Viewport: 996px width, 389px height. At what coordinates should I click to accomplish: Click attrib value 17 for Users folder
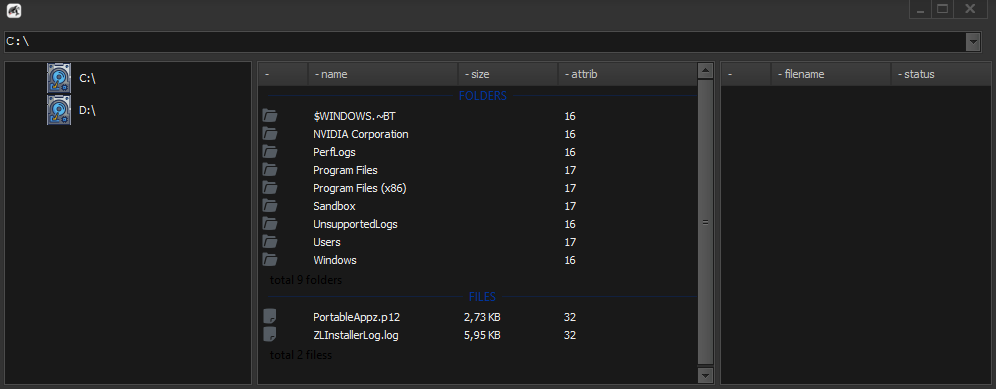tap(570, 242)
